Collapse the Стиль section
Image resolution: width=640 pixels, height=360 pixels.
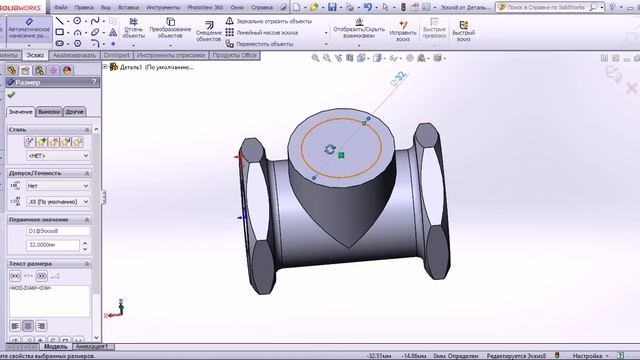point(87,129)
